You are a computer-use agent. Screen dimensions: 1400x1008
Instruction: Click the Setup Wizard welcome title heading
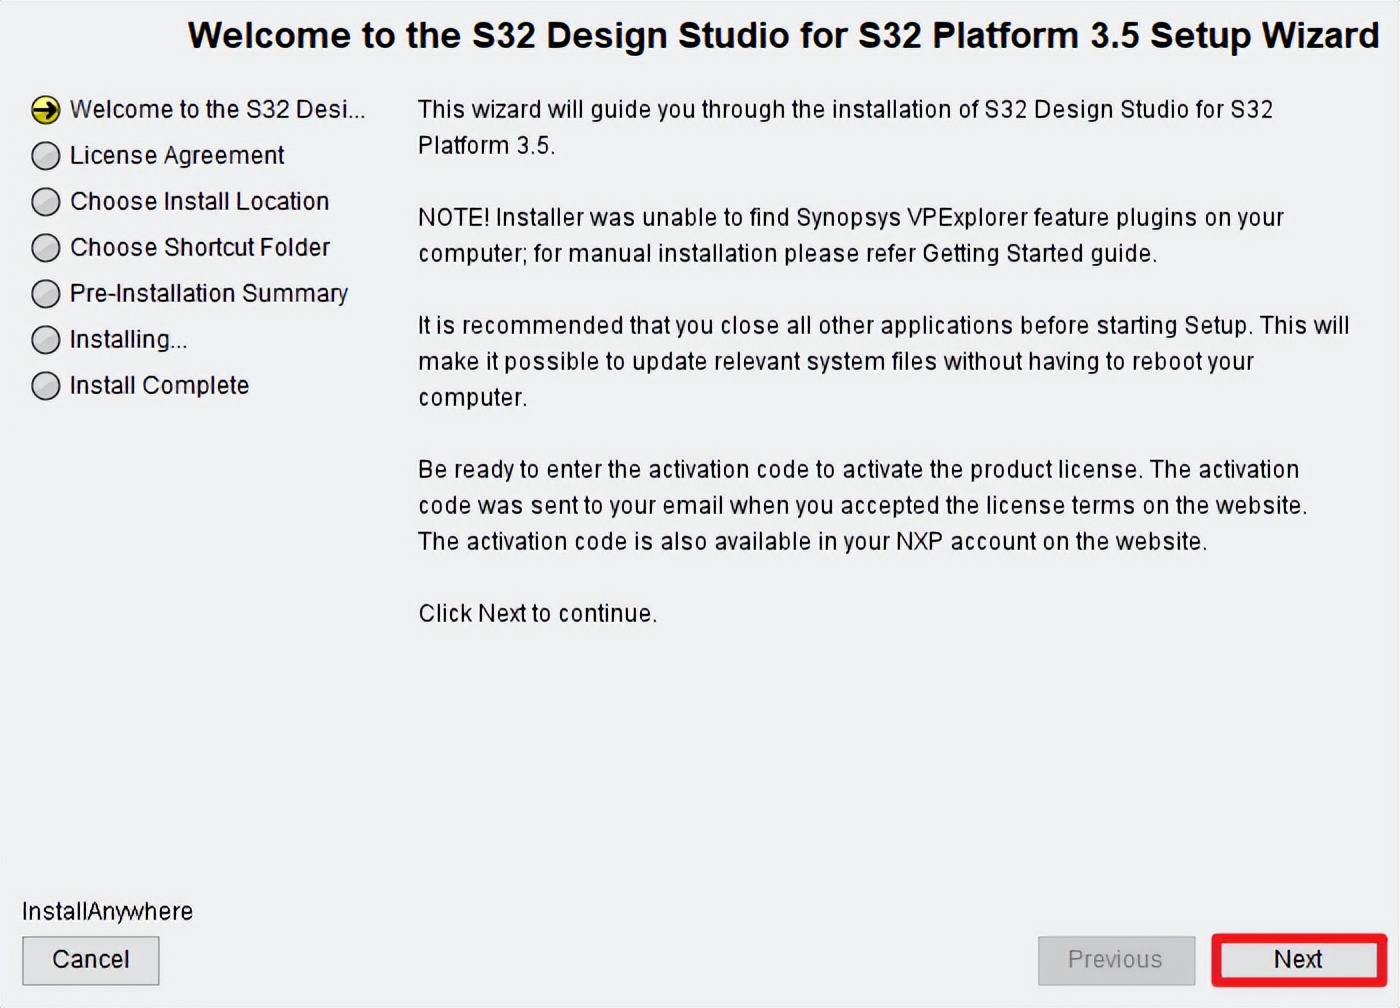[783, 36]
